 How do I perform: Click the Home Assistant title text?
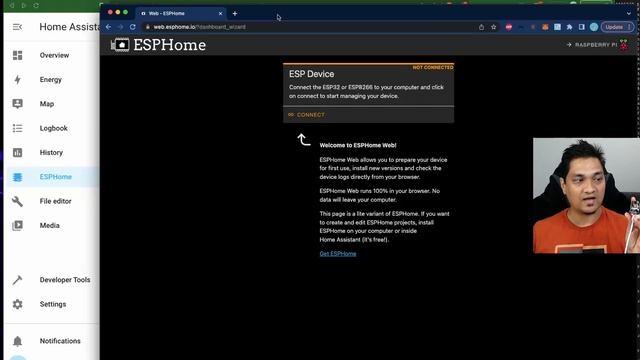[69, 27]
